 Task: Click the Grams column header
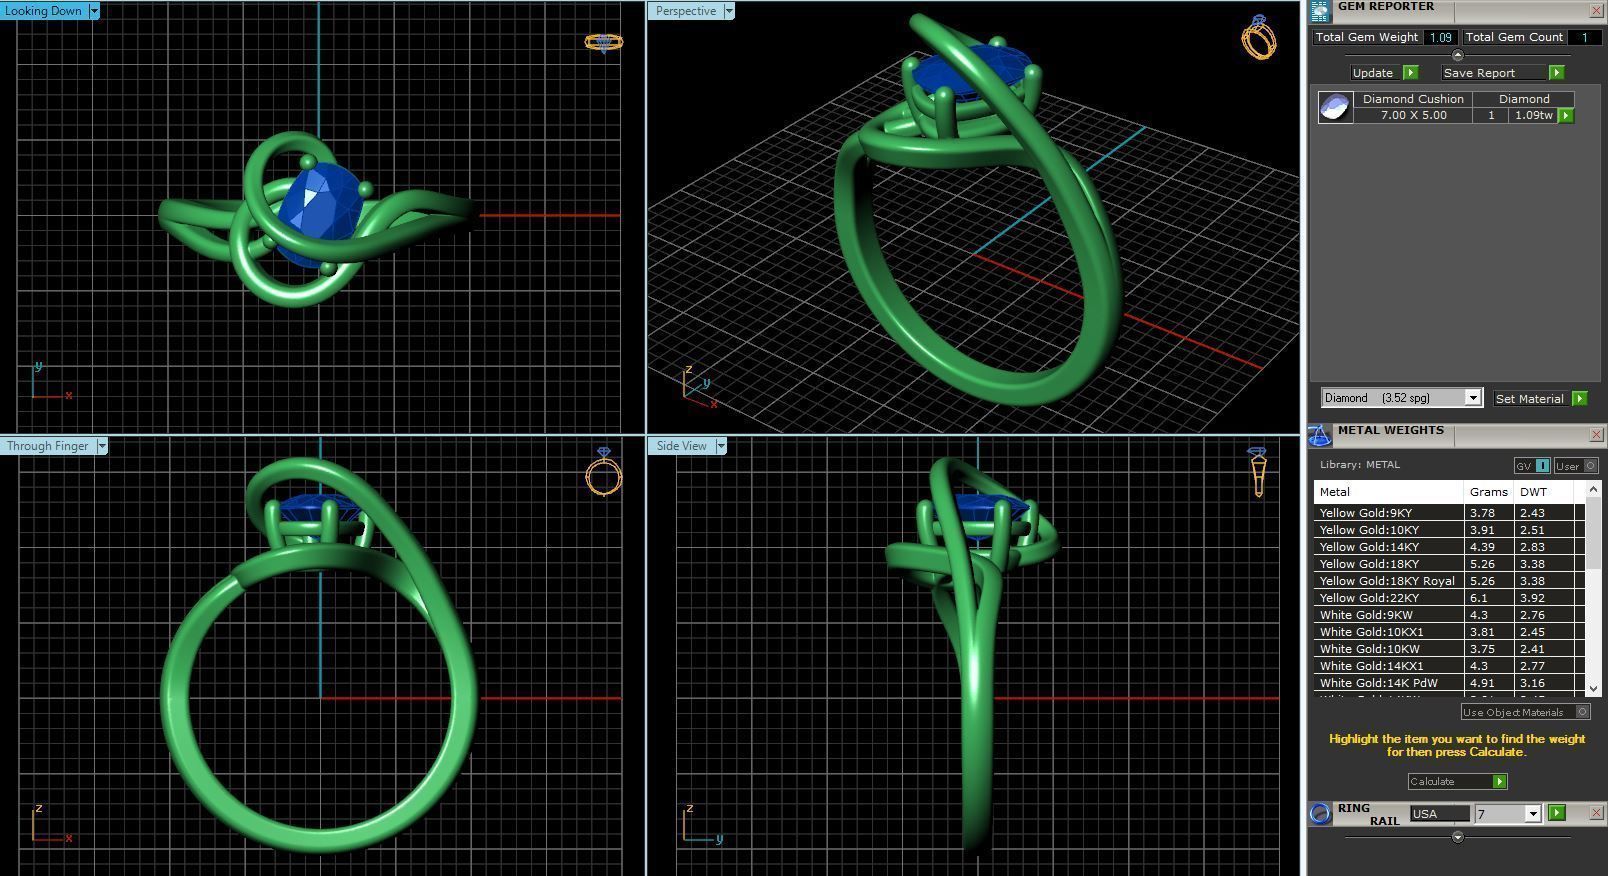click(x=1488, y=492)
